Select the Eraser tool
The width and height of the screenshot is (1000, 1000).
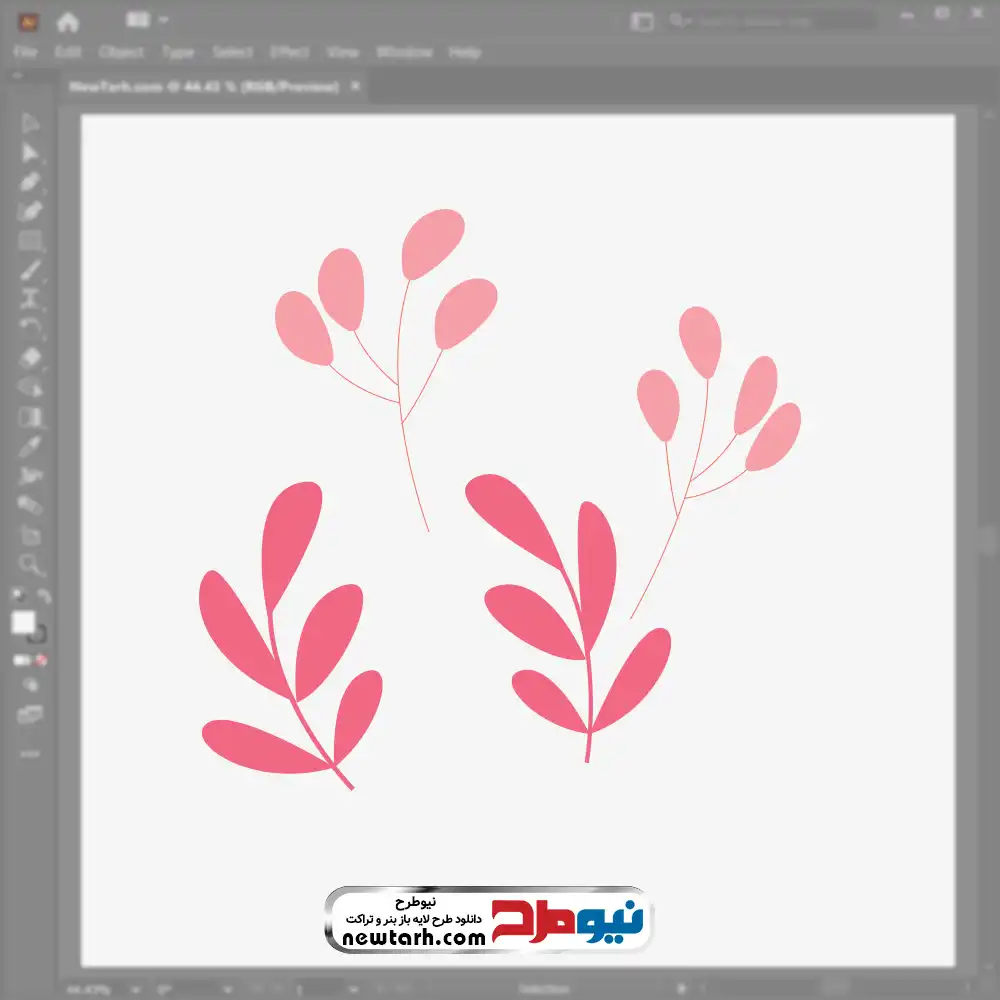pos(30,358)
